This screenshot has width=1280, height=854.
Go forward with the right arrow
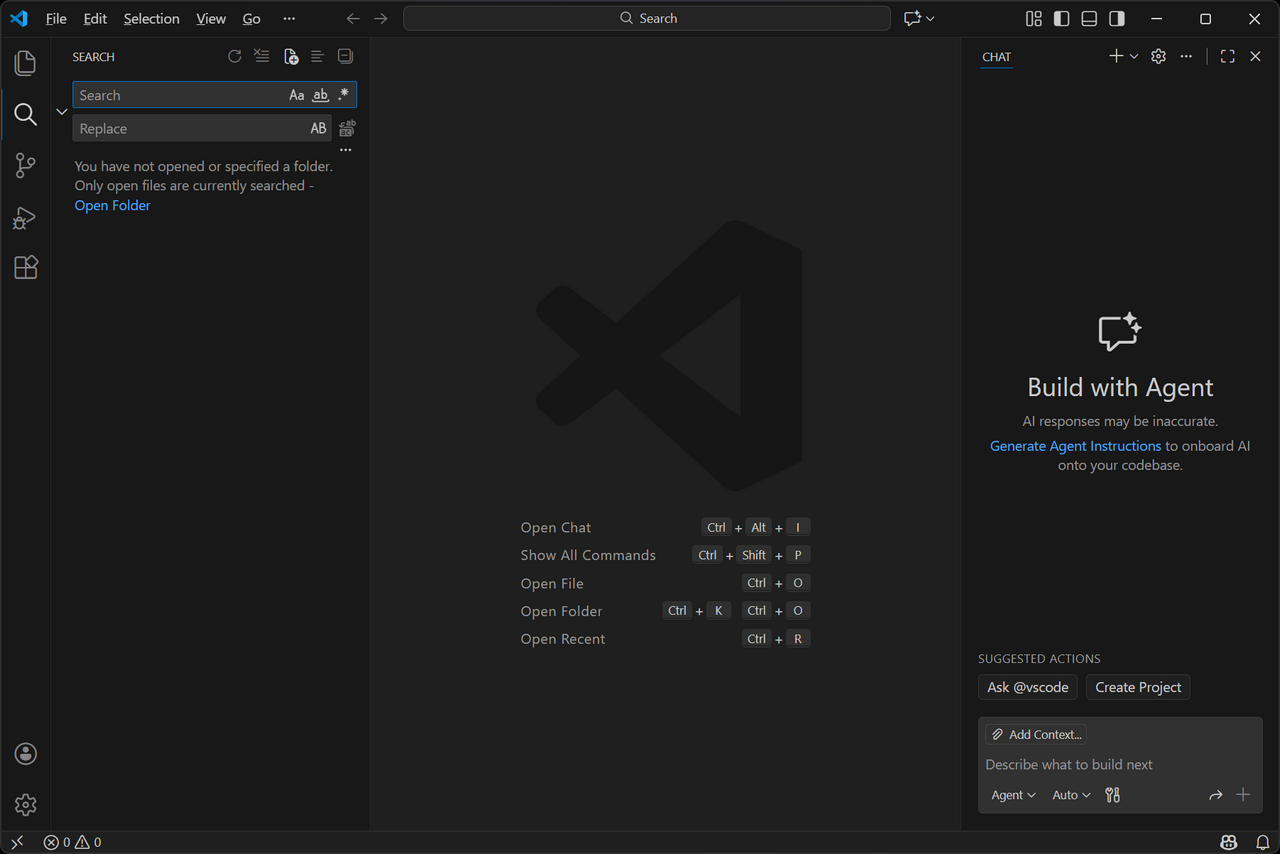(x=380, y=18)
